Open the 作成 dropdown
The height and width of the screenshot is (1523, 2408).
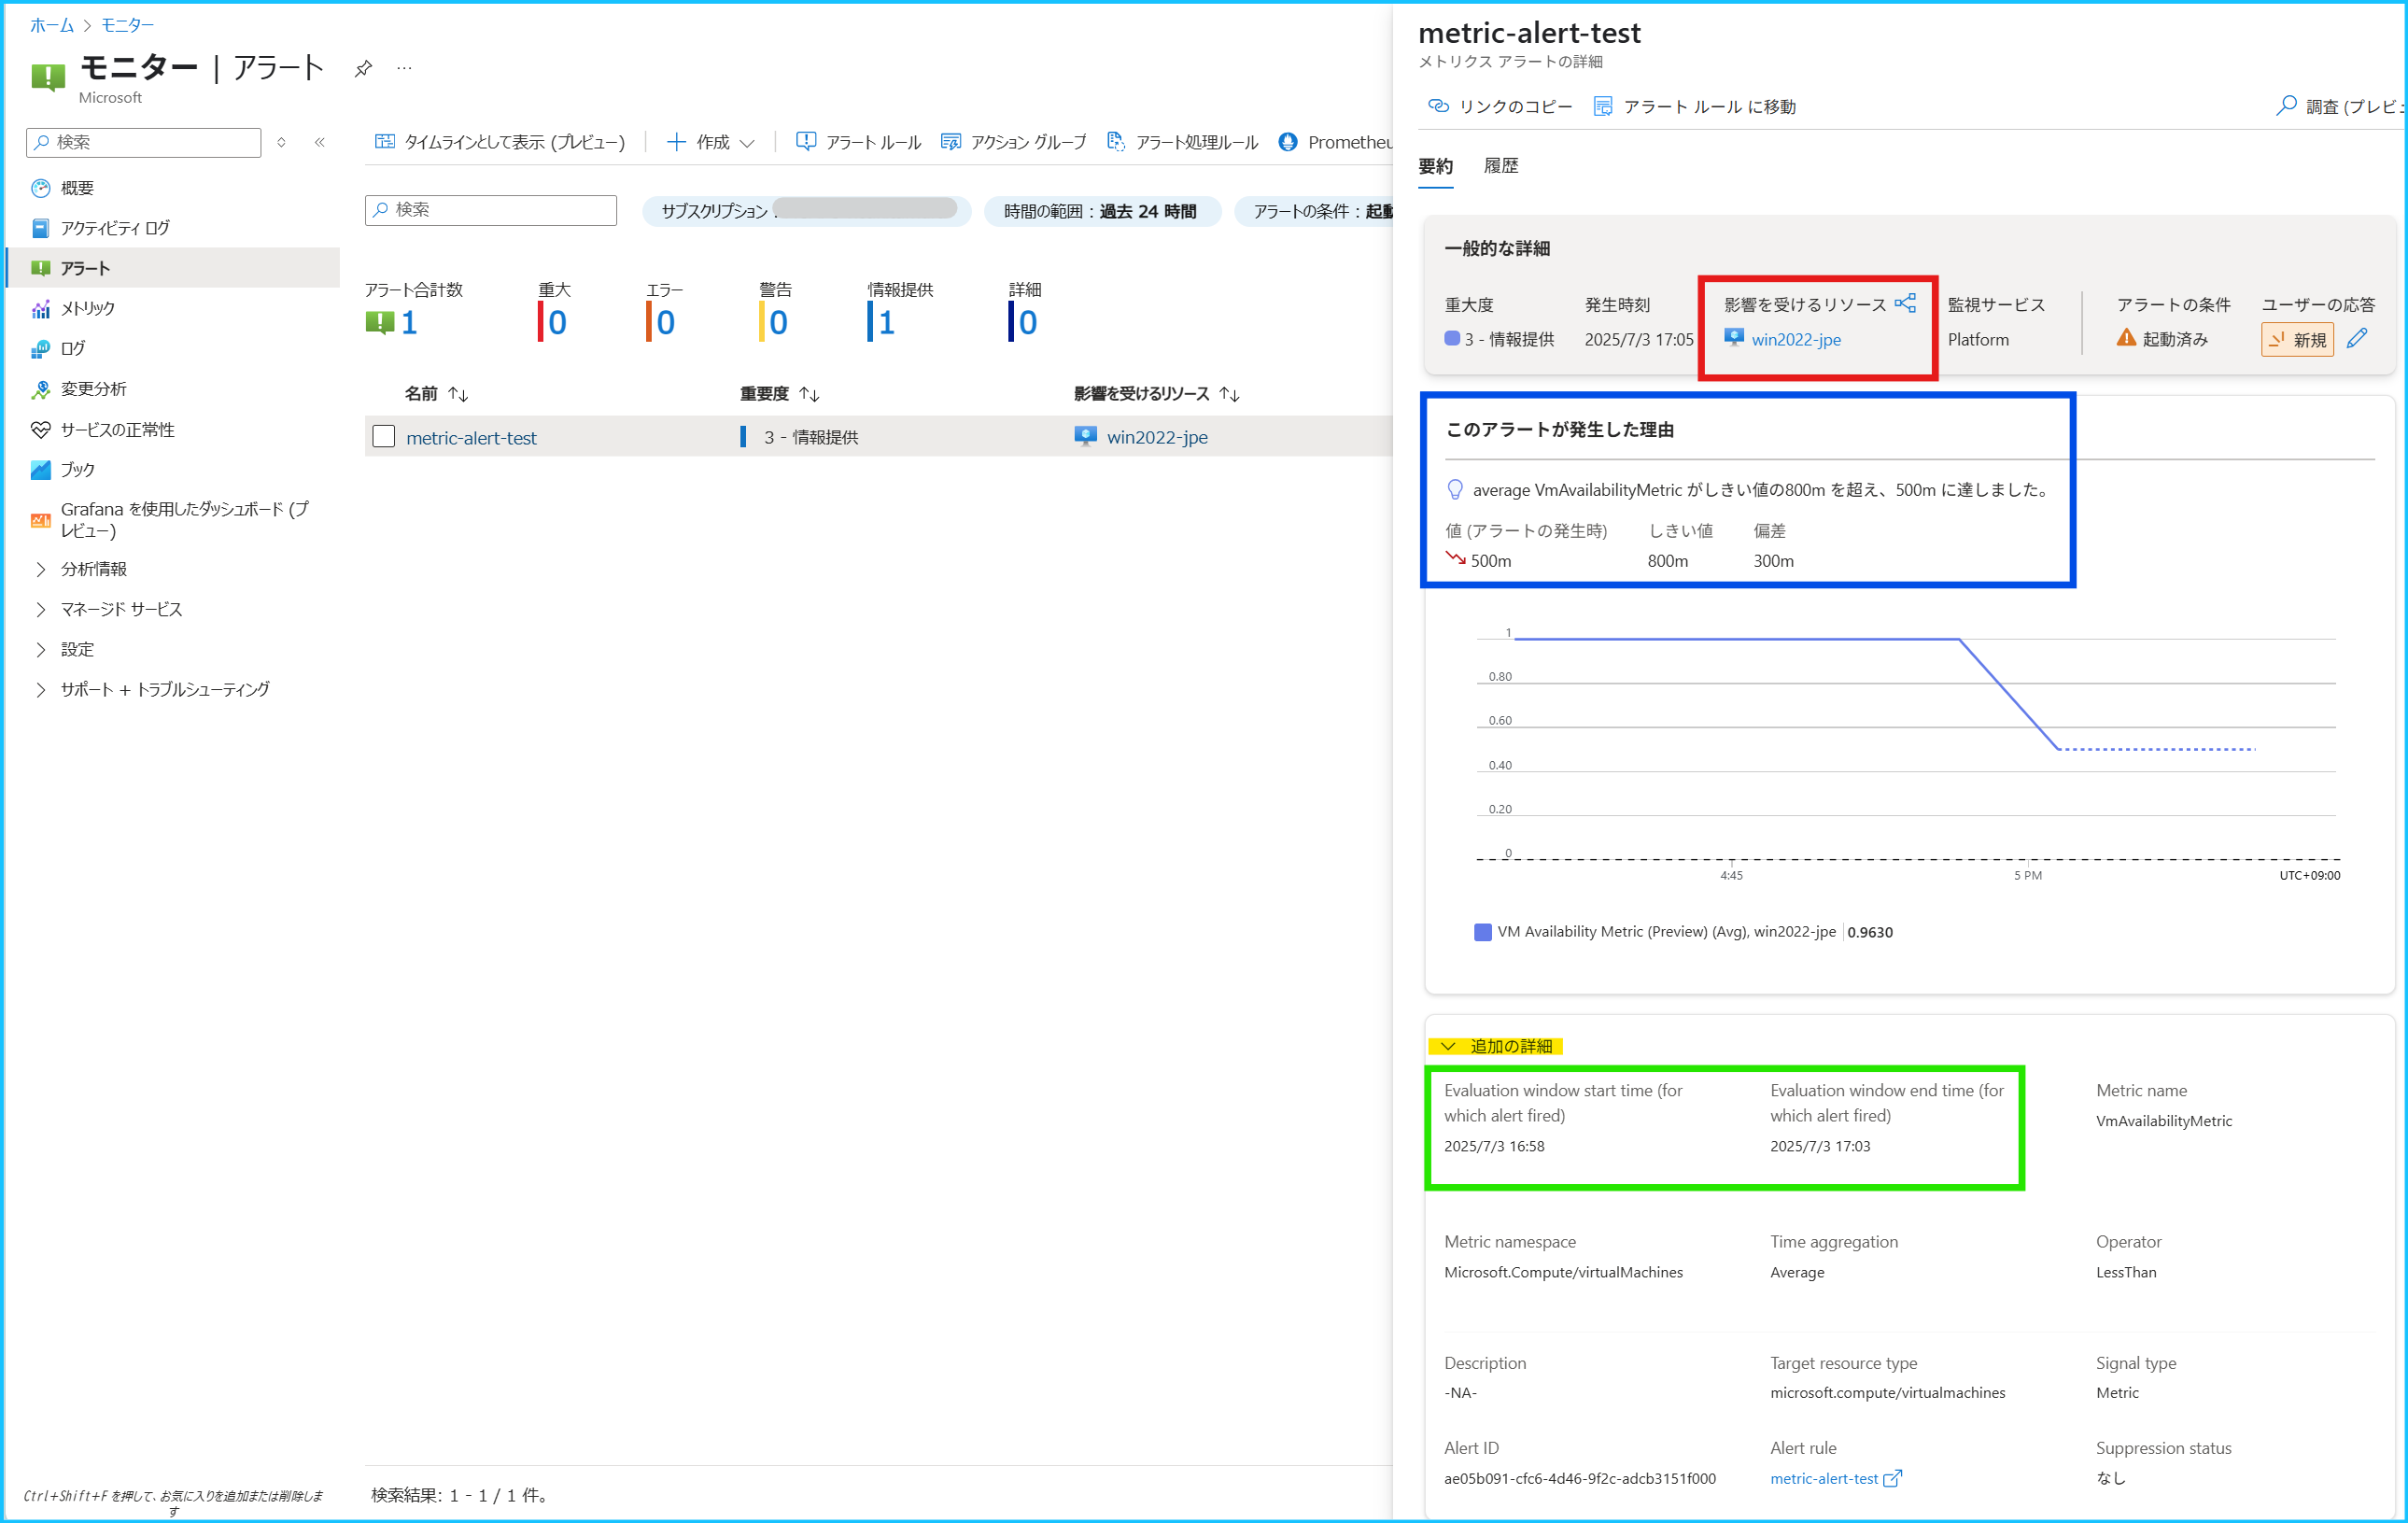[711, 142]
